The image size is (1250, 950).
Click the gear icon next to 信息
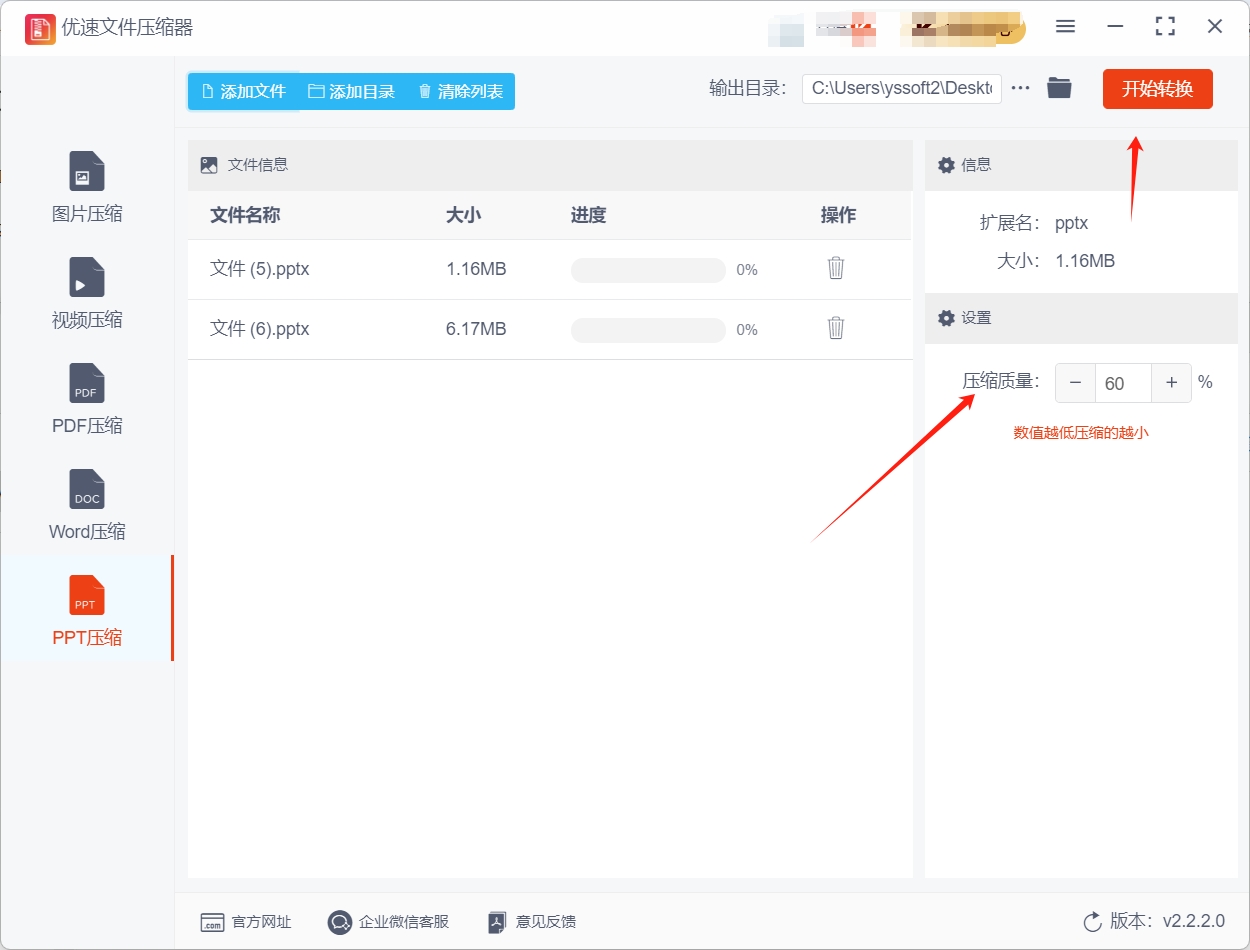click(x=946, y=165)
